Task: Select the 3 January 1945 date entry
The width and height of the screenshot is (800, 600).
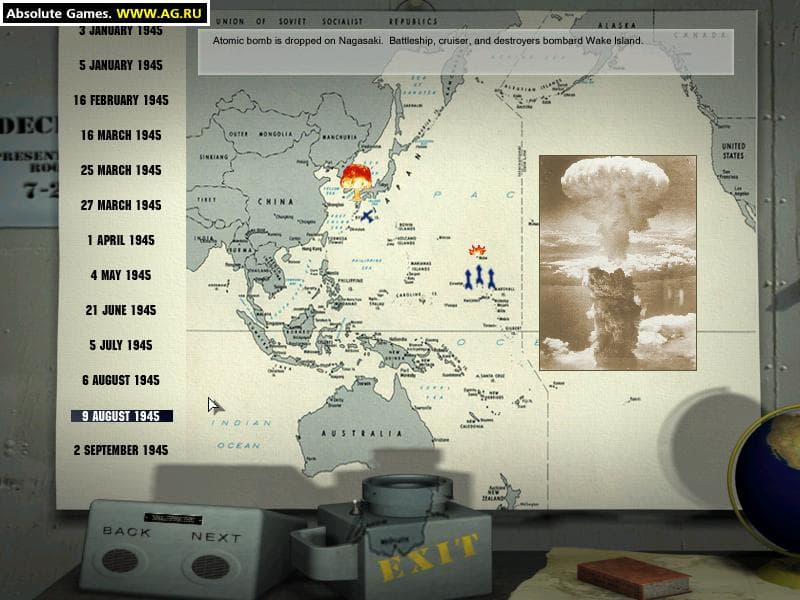Action: pyautogui.click(x=121, y=30)
